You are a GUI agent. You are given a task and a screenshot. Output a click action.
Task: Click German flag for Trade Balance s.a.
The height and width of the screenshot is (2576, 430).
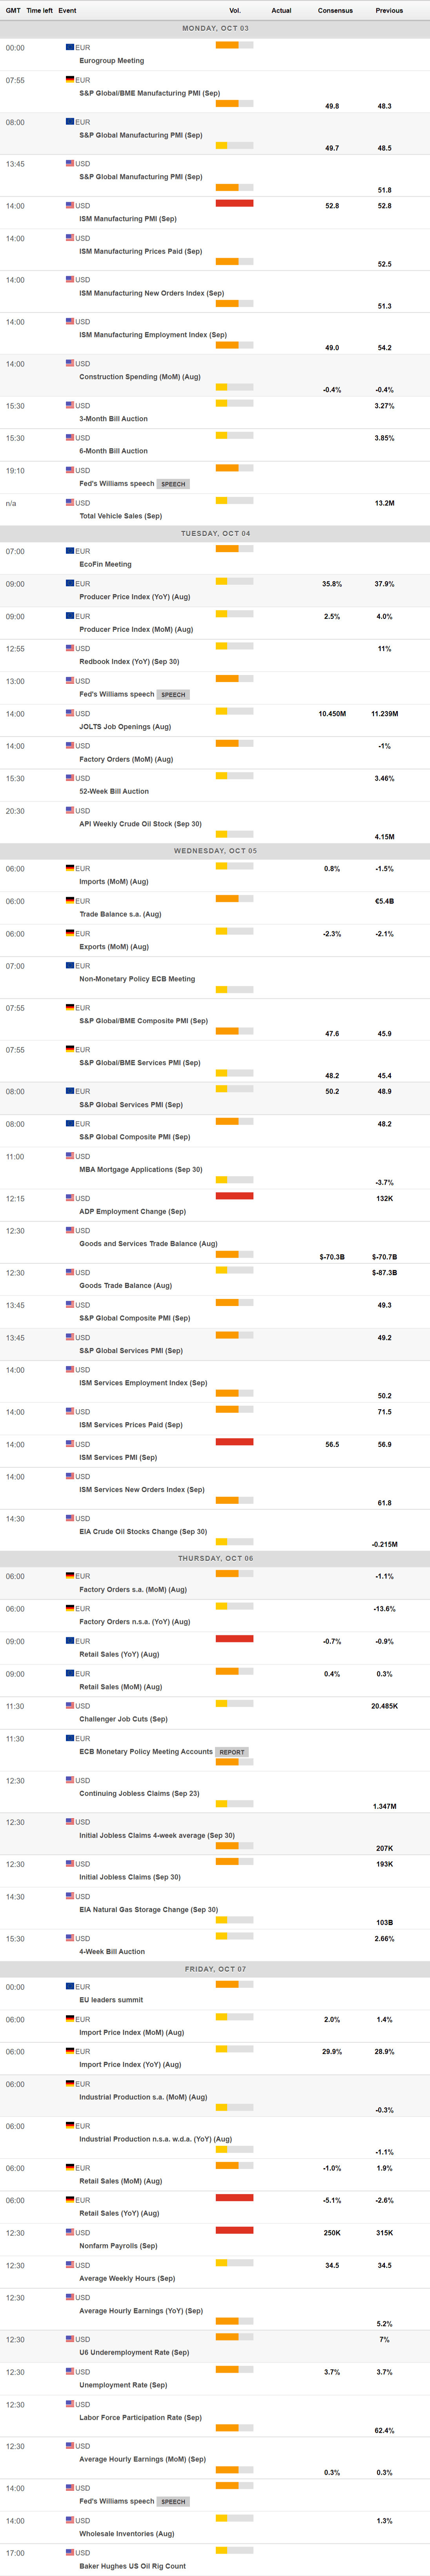(x=70, y=901)
